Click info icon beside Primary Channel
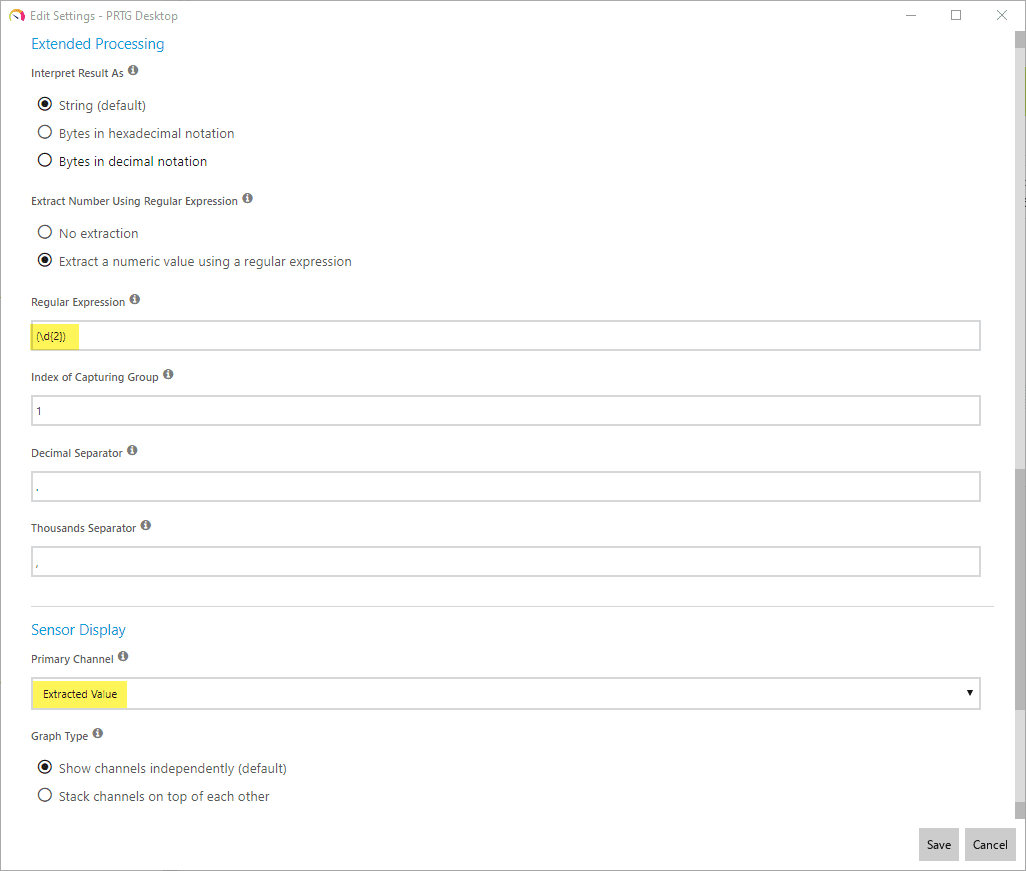Image resolution: width=1026 pixels, height=871 pixels. (123, 657)
